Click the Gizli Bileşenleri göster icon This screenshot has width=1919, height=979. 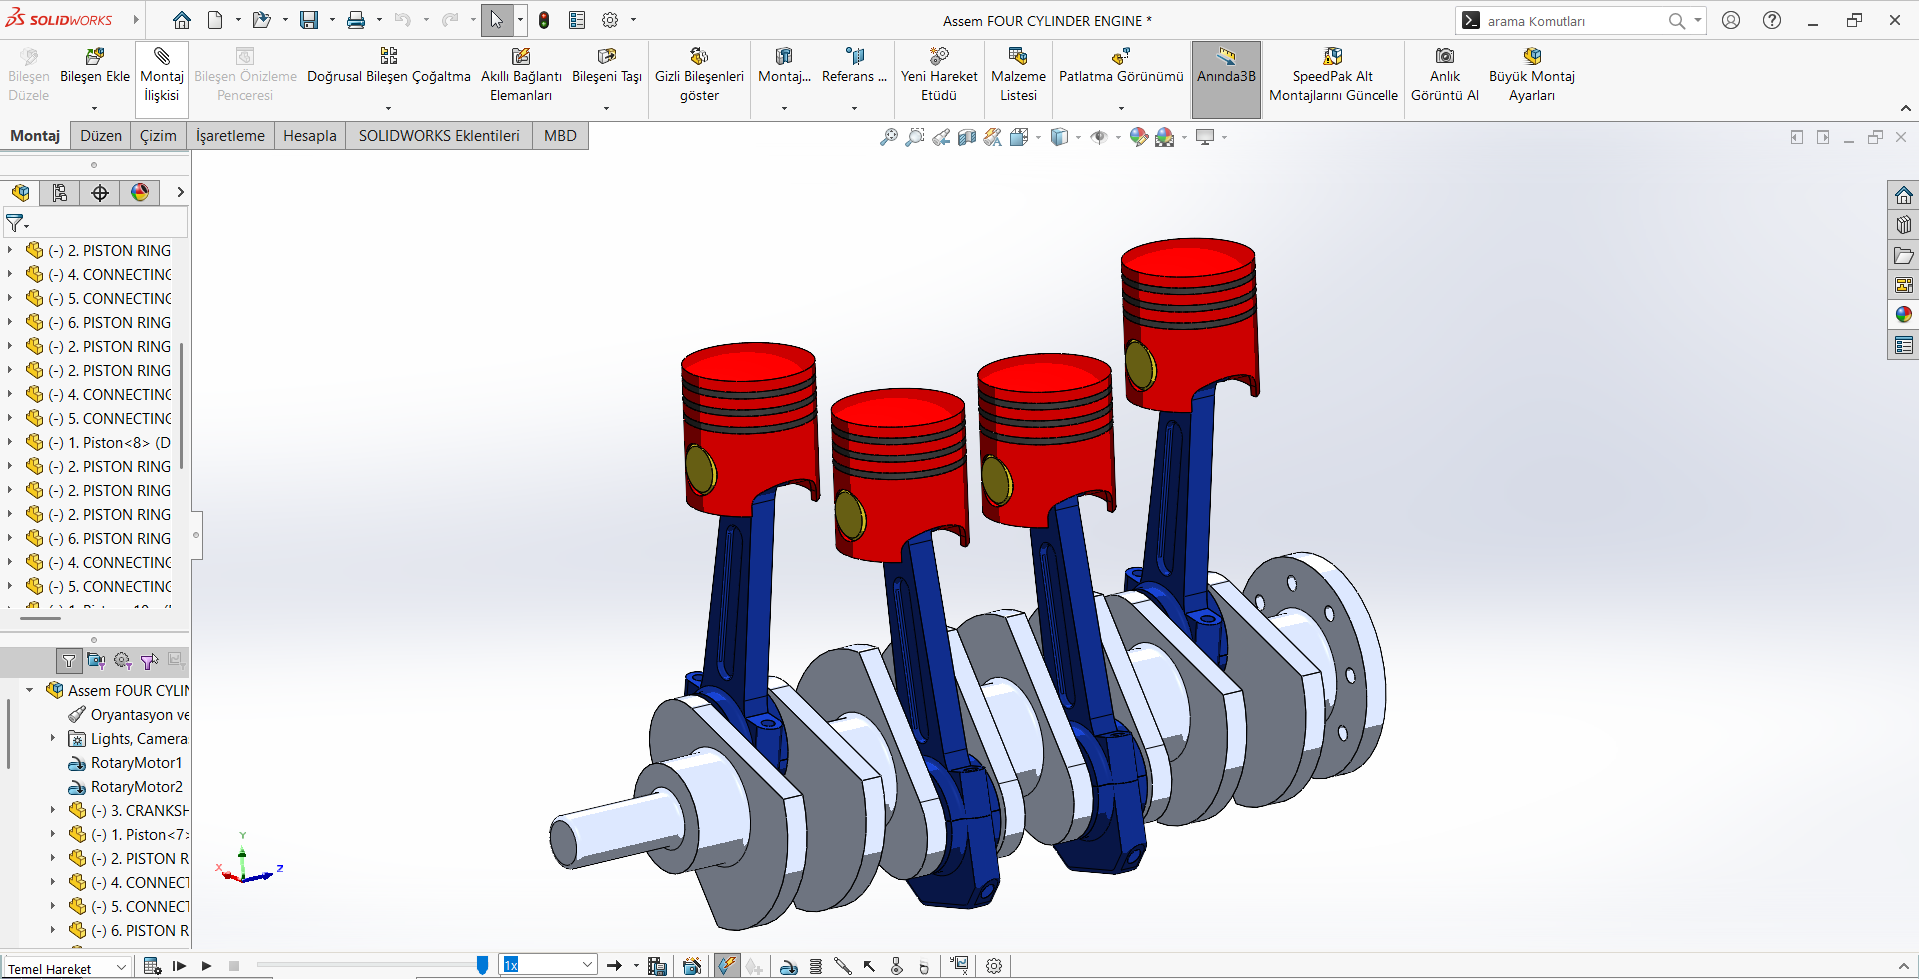(699, 57)
